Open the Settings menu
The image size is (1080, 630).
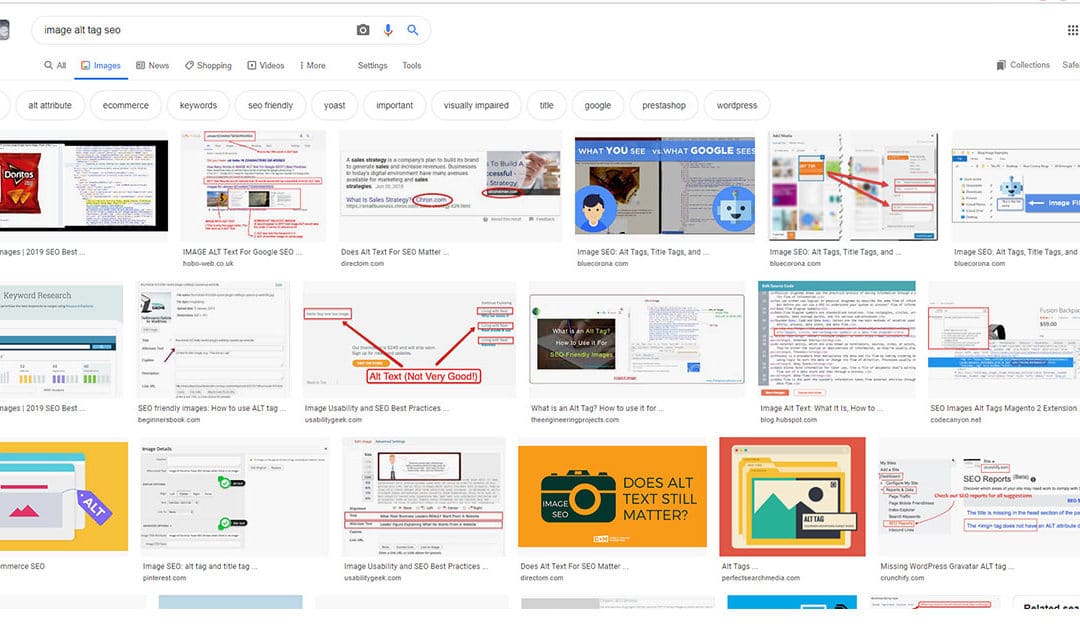tap(372, 65)
